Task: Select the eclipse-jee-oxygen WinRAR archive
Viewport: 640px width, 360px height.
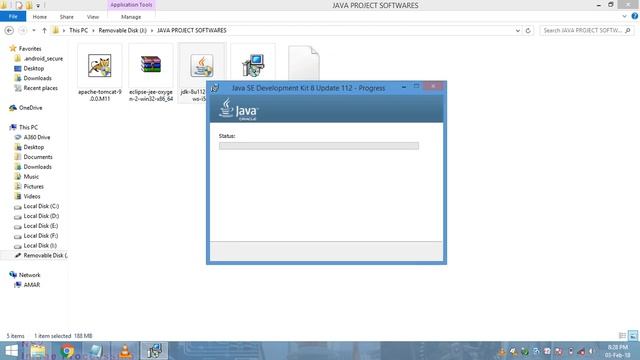Action: (x=151, y=73)
